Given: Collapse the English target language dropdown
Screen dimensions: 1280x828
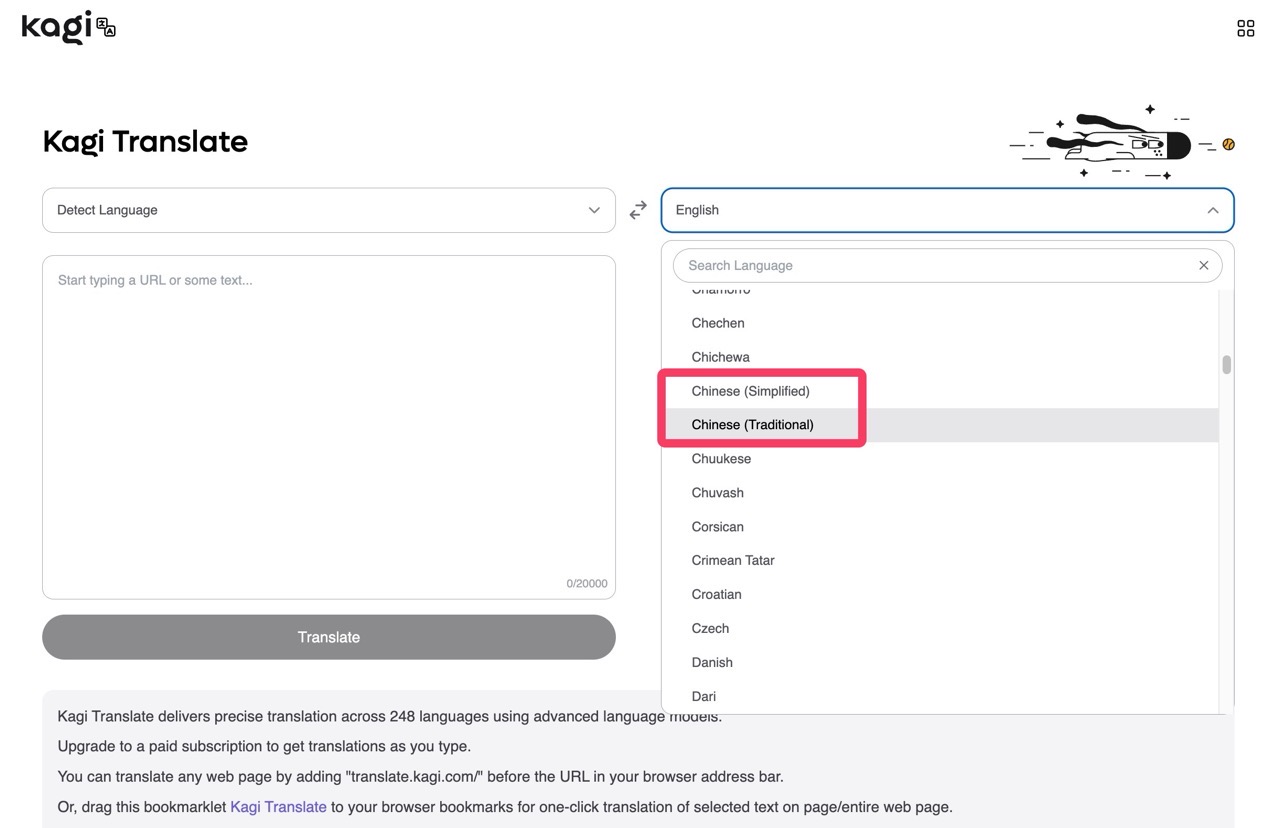Looking at the screenshot, I should 947,210.
